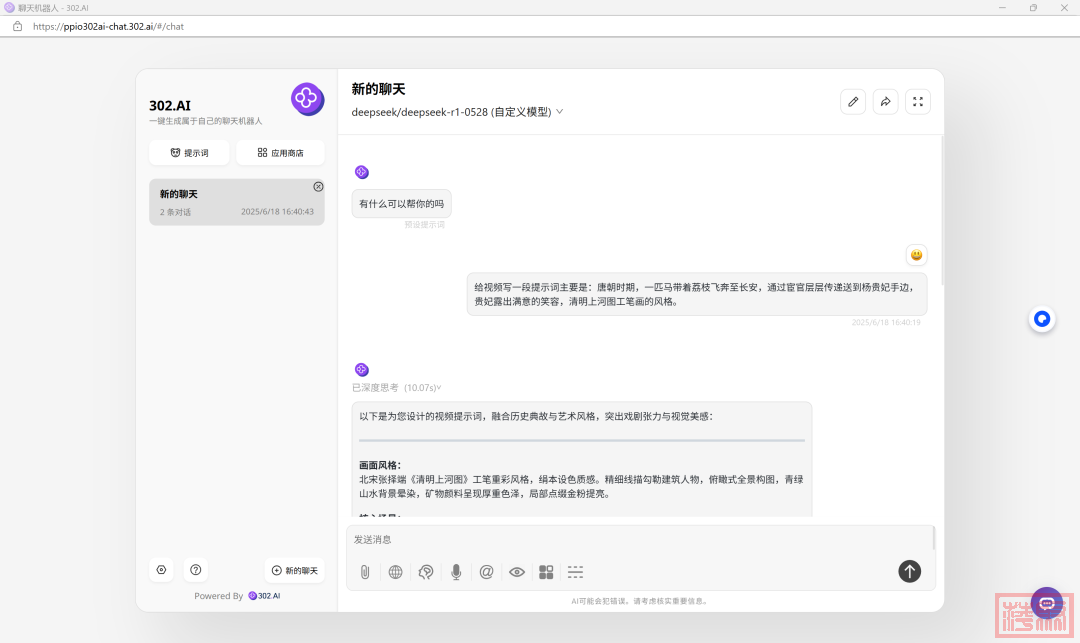
Task: Open settings from sidebar bottom
Action: [161, 570]
